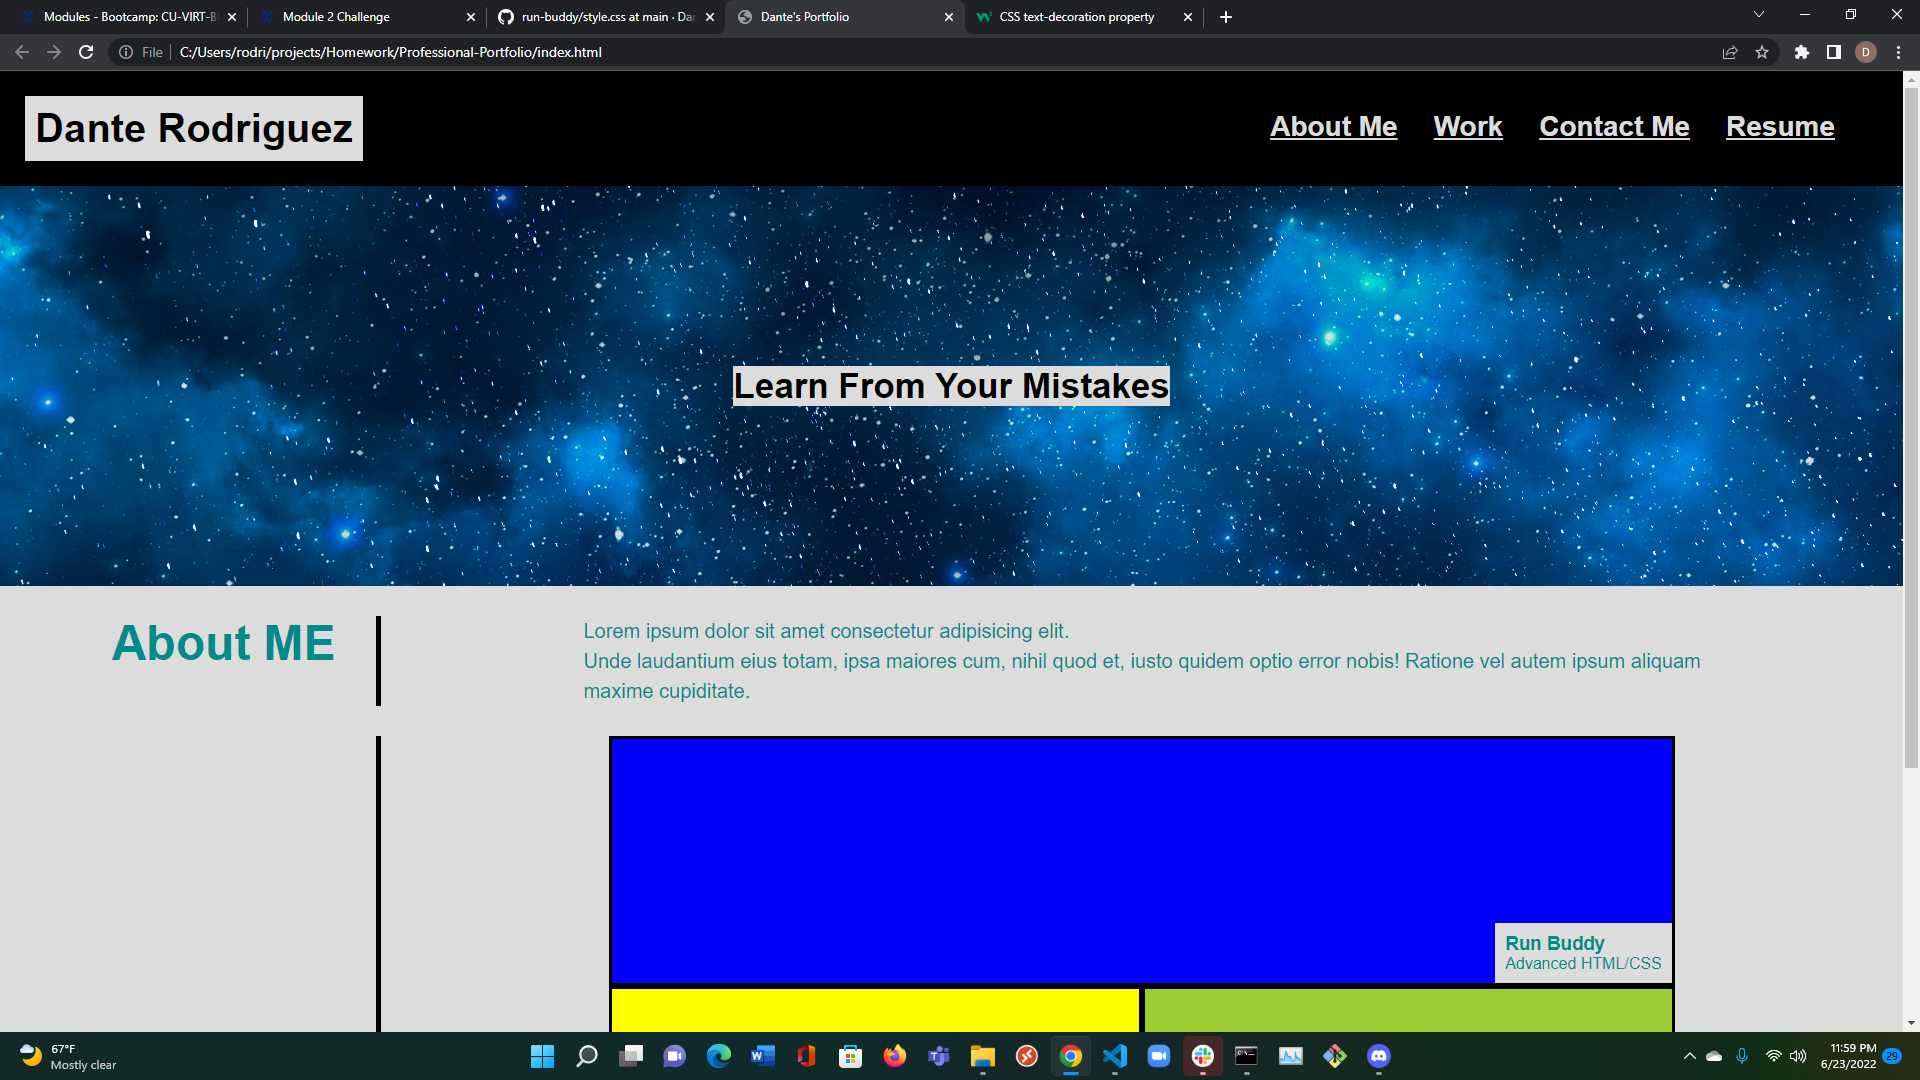This screenshot has height=1080, width=1920.
Task: Open the Chrome three-dot menu
Action: (x=1898, y=52)
